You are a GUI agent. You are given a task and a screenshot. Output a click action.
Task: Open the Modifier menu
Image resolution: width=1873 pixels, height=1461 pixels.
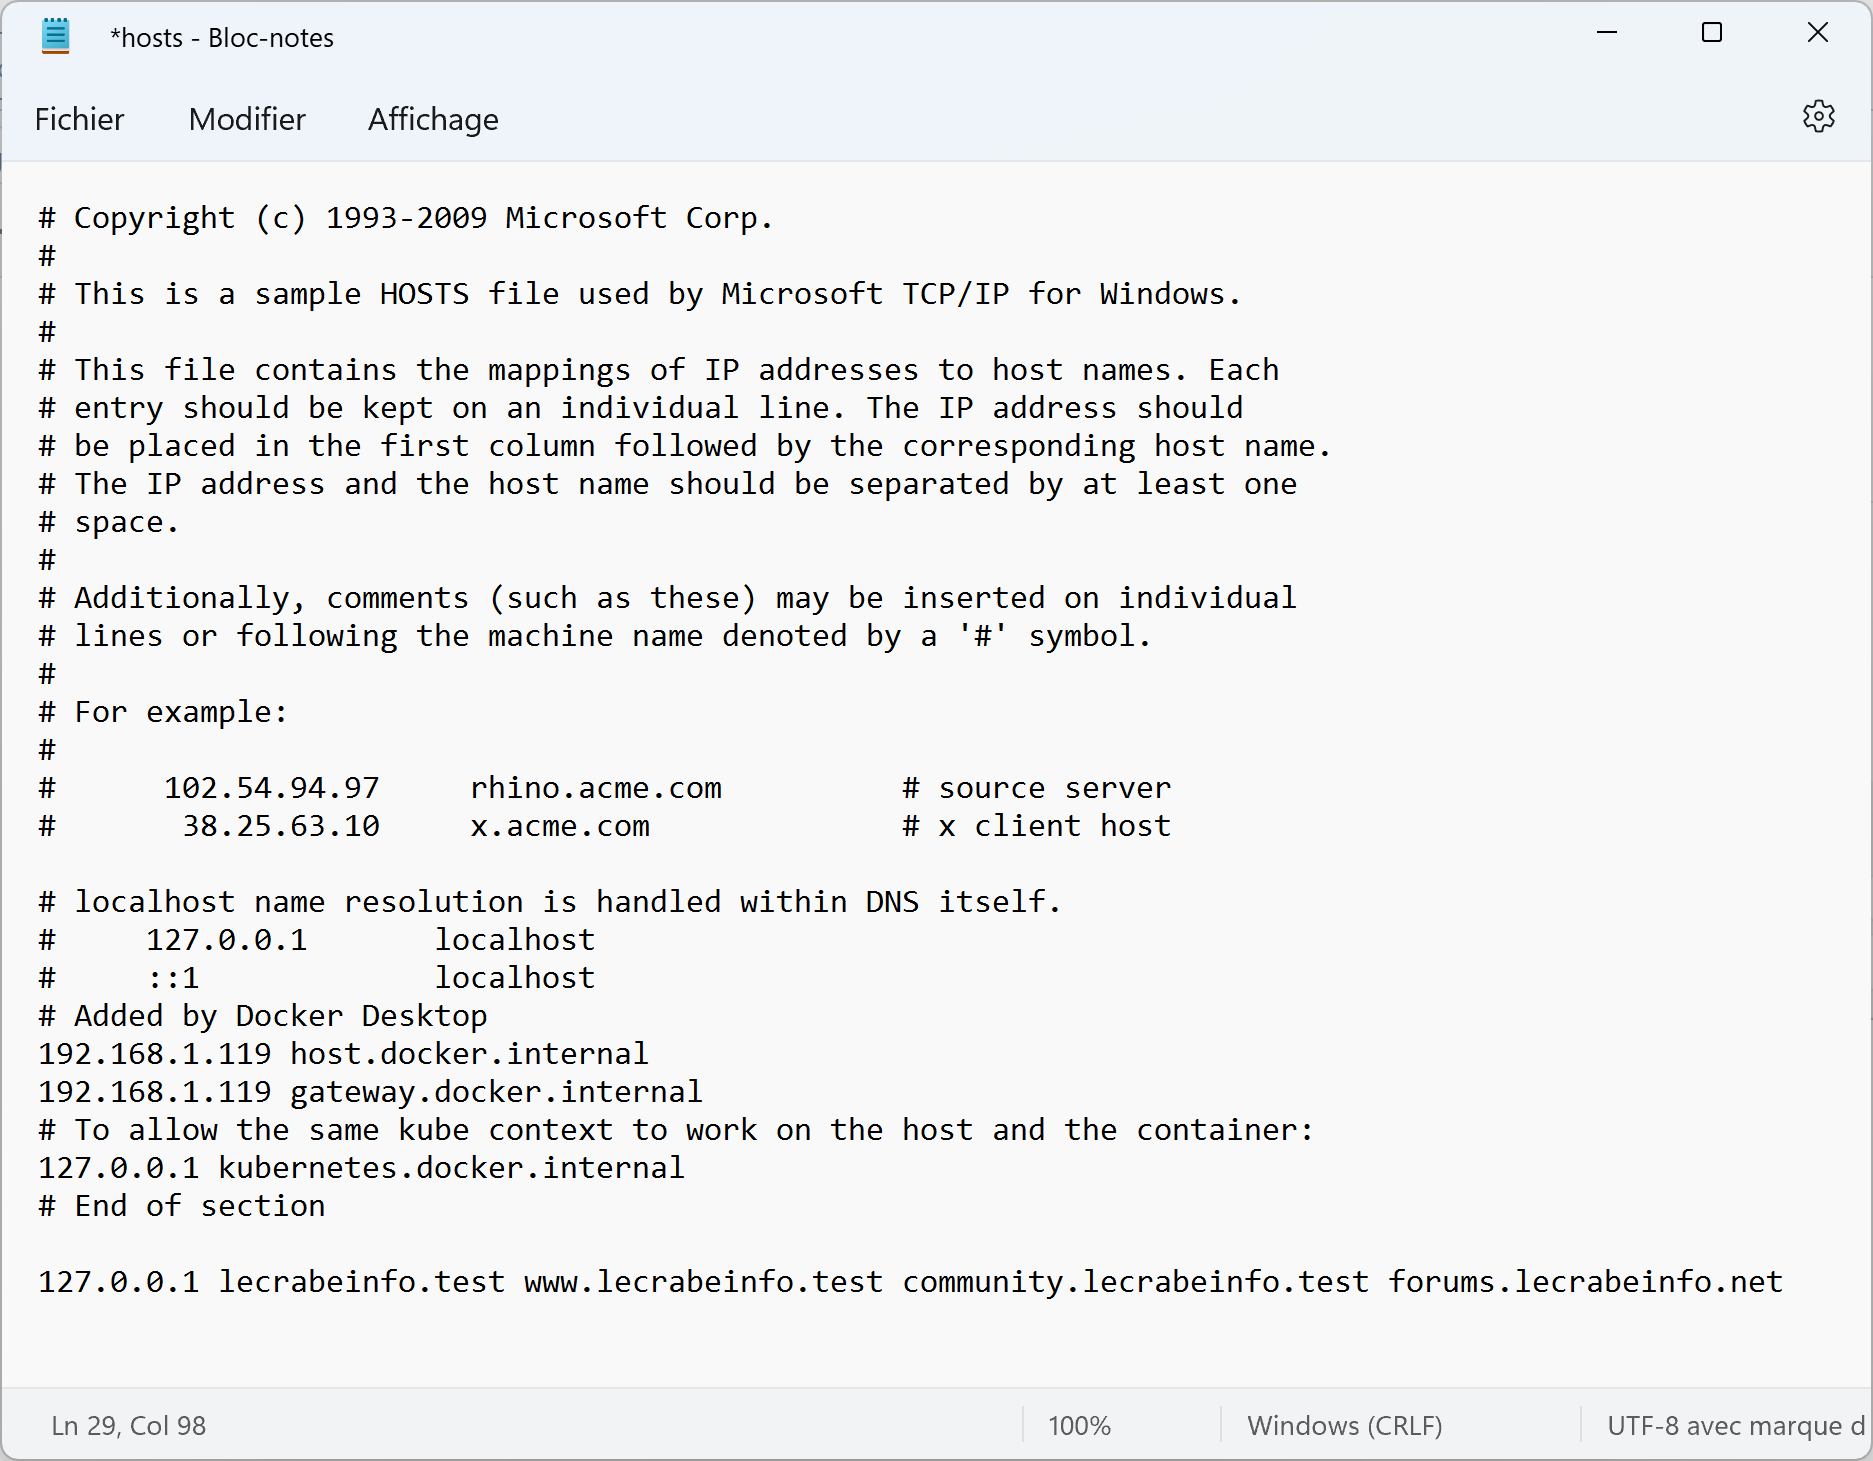pos(247,119)
